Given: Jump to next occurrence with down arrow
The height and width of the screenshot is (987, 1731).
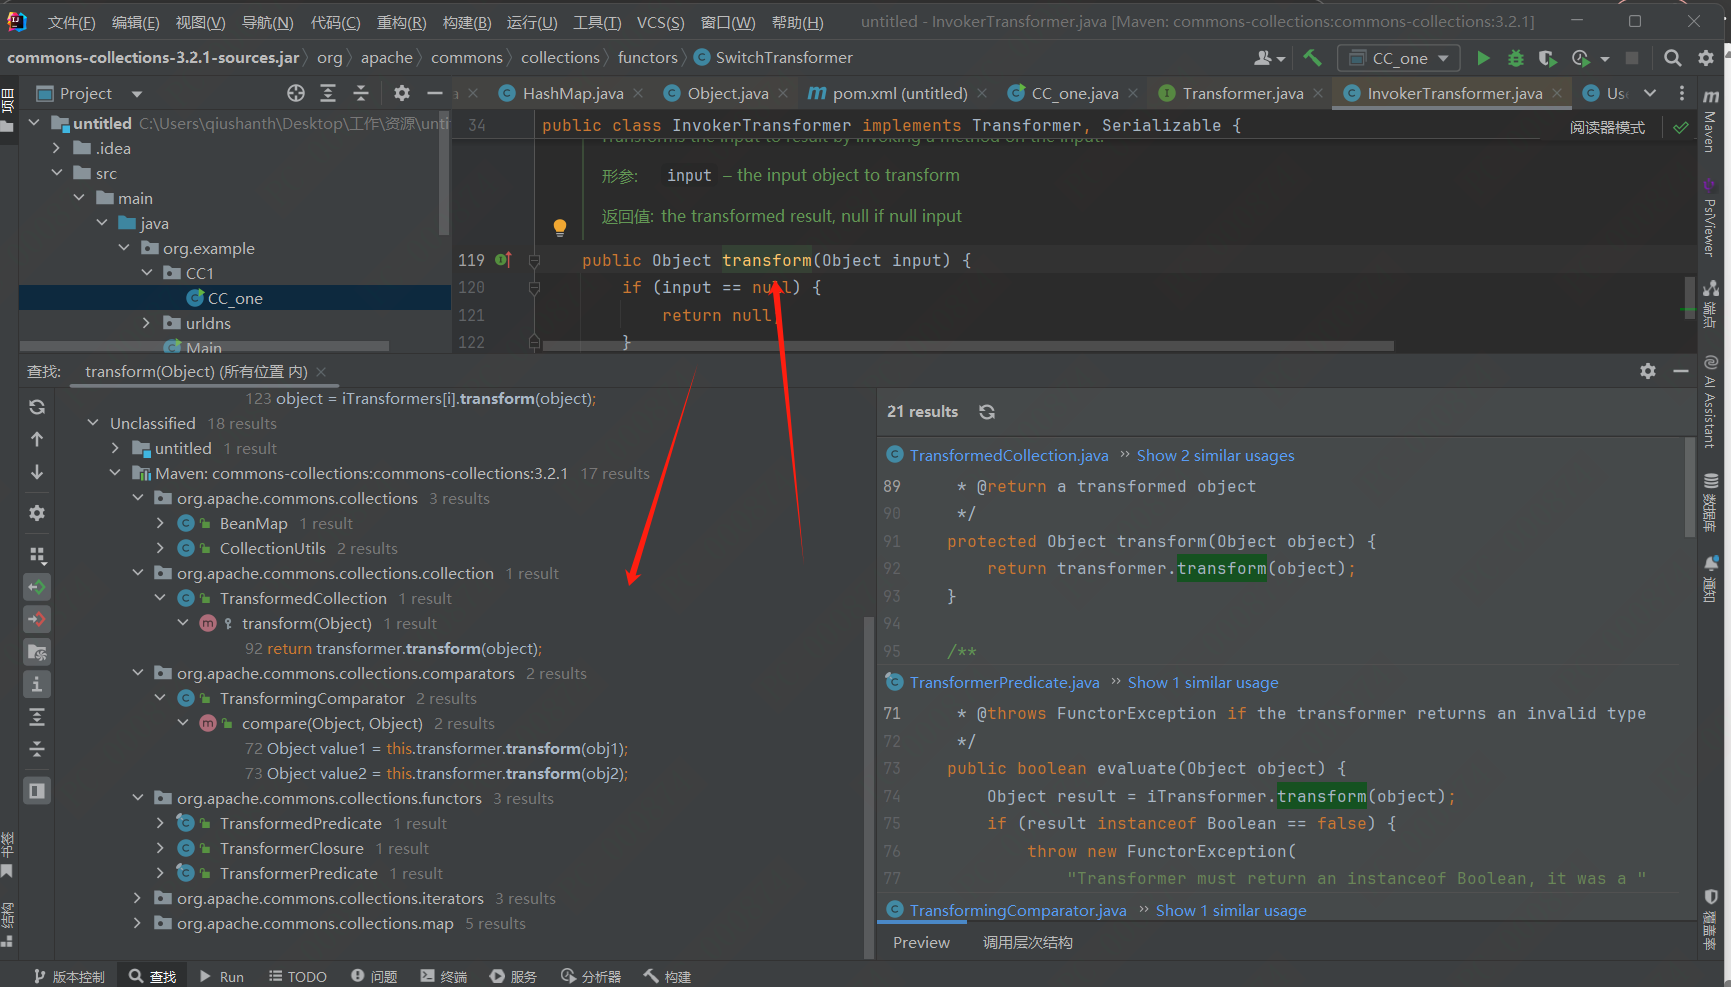Looking at the screenshot, I should point(37,471).
